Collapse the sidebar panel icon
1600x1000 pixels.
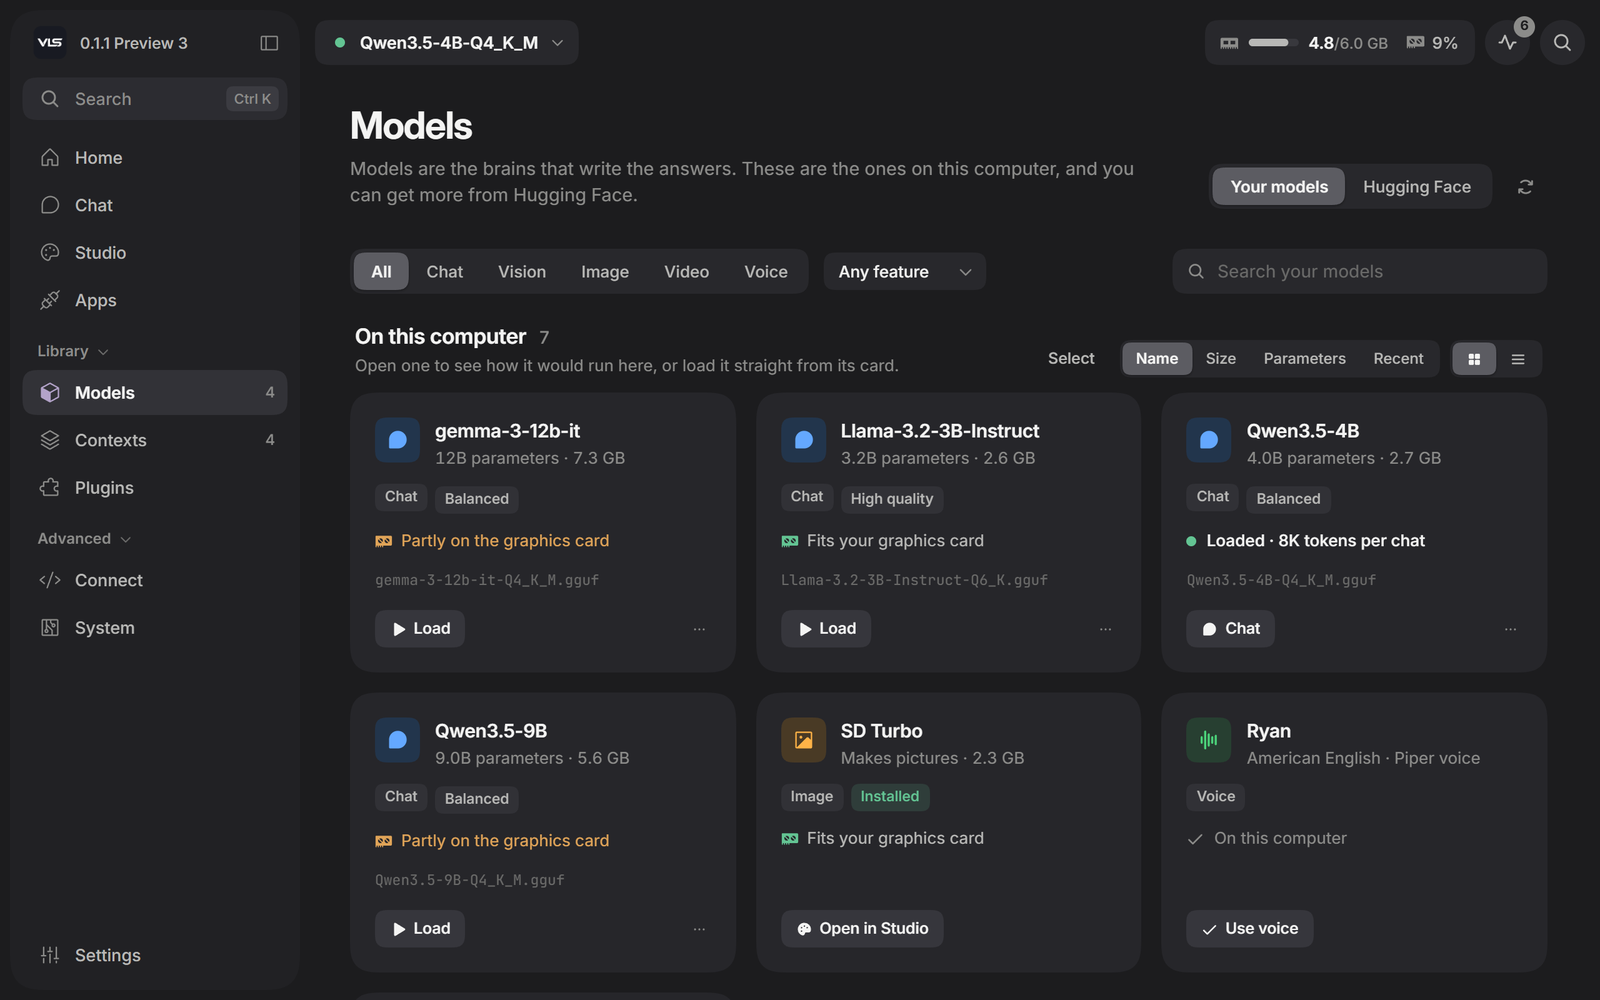[269, 43]
